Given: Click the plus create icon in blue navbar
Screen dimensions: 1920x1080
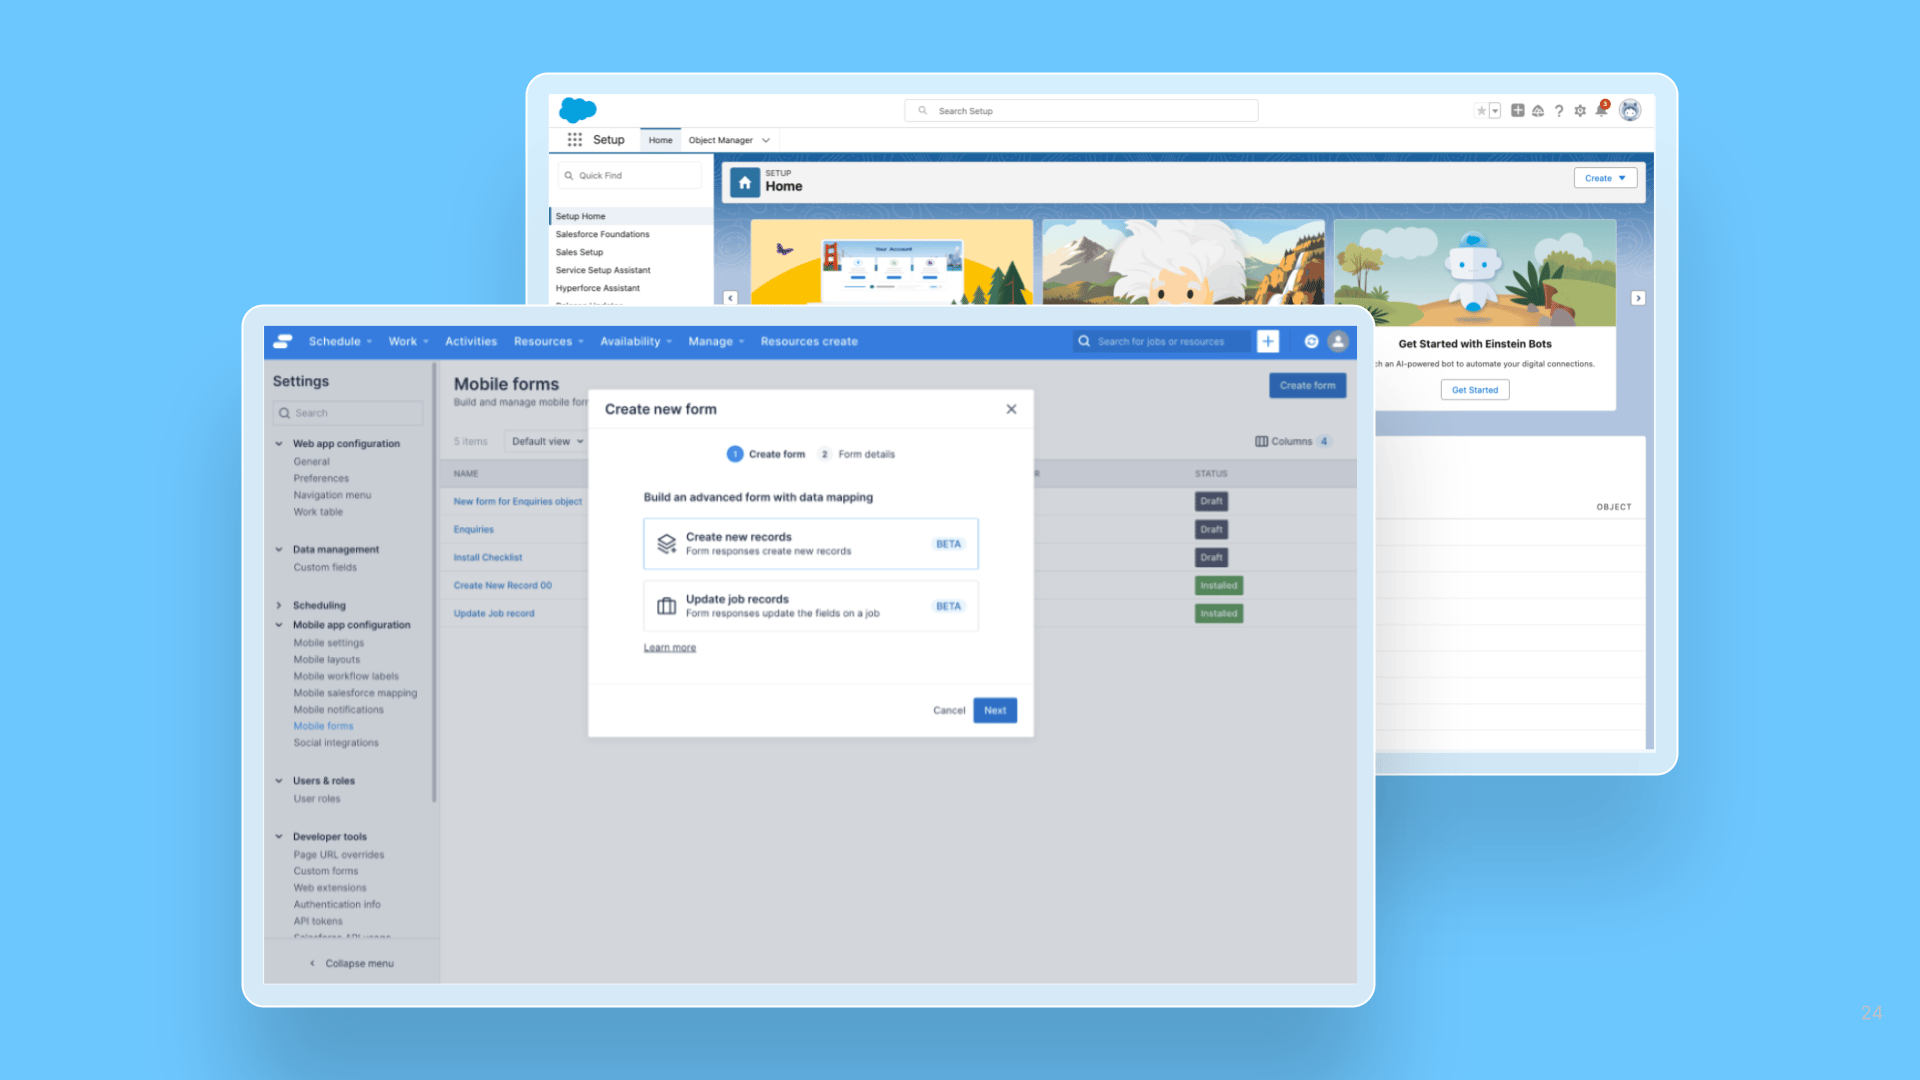Looking at the screenshot, I should 1268,341.
